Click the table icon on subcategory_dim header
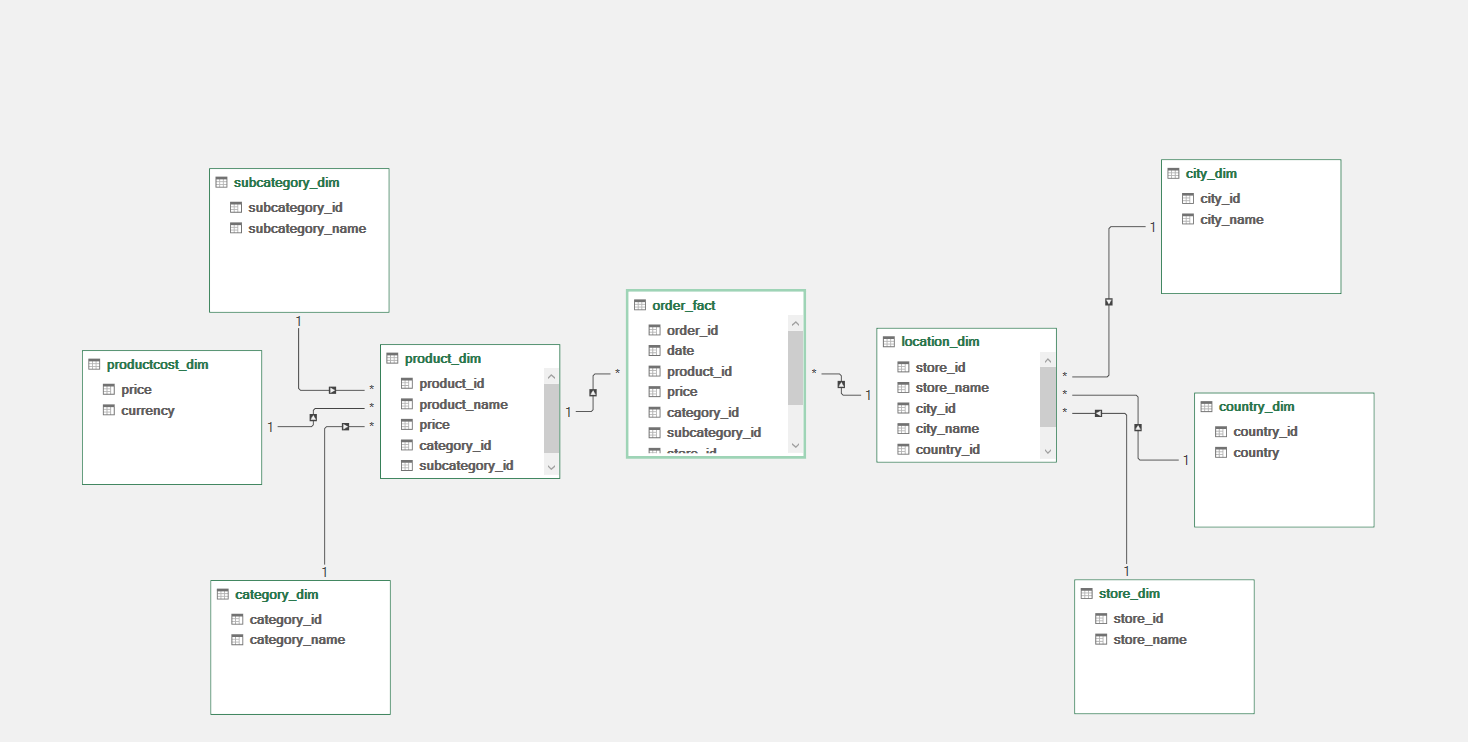The width and height of the screenshot is (1468, 742). click(x=221, y=182)
